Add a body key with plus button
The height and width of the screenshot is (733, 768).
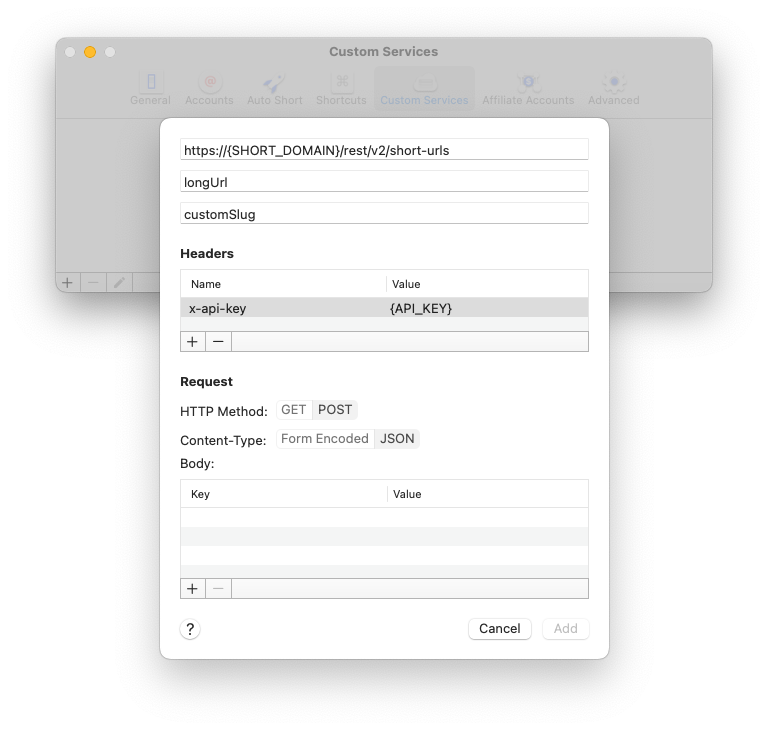[192, 588]
